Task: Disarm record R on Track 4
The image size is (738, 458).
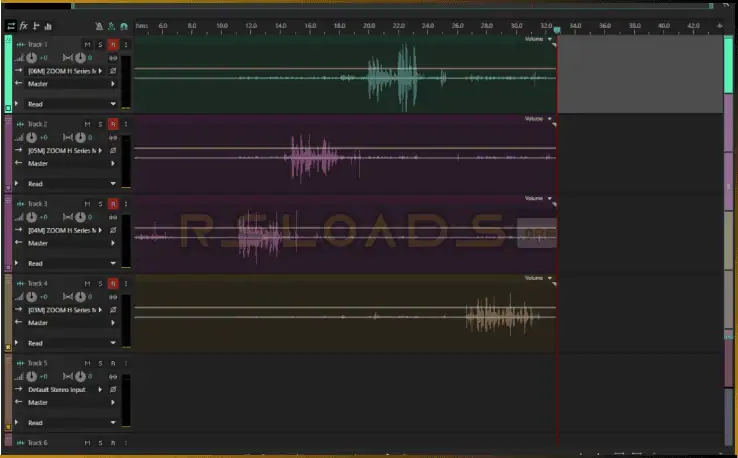Action: click(113, 283)
